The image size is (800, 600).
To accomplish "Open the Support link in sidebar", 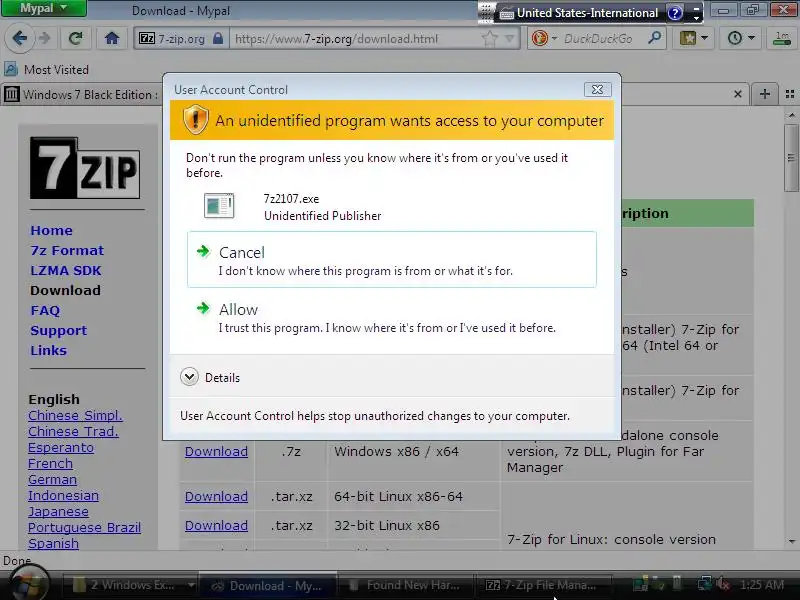I will pyautogui.click(x=58, y=331).
